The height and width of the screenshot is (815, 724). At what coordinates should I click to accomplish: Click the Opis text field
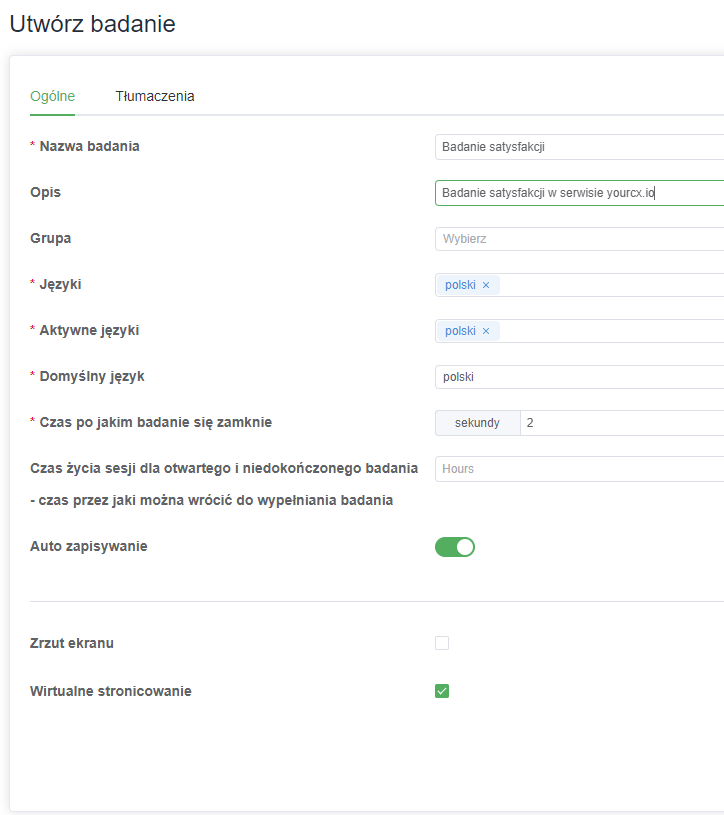[580, 193]
